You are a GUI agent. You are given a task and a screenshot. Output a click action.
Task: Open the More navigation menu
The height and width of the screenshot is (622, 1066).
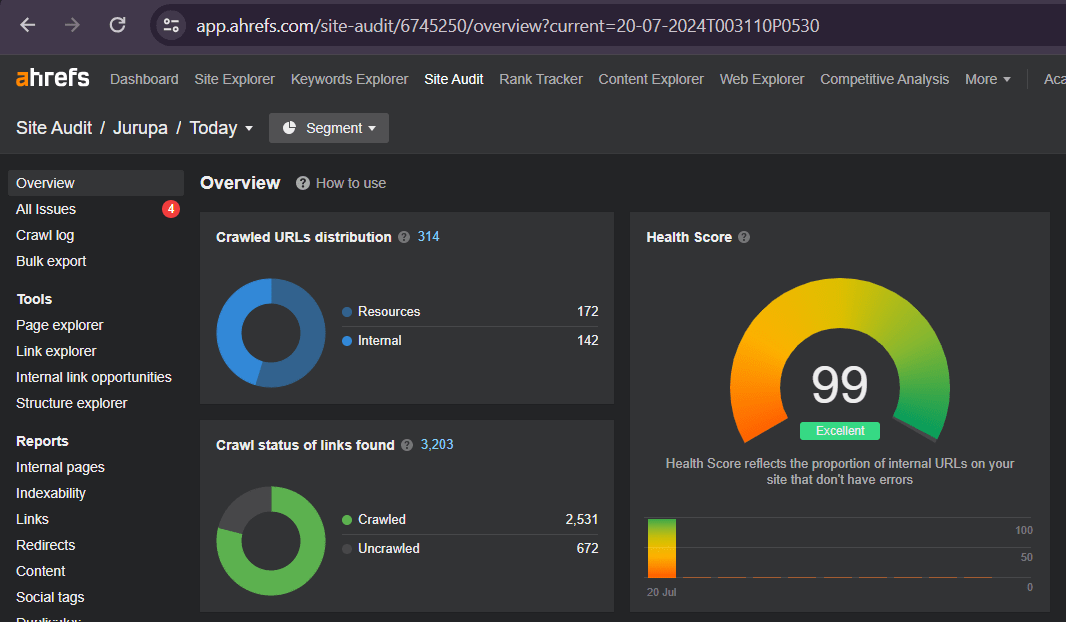pyautogui.click(x=987, y=79)
